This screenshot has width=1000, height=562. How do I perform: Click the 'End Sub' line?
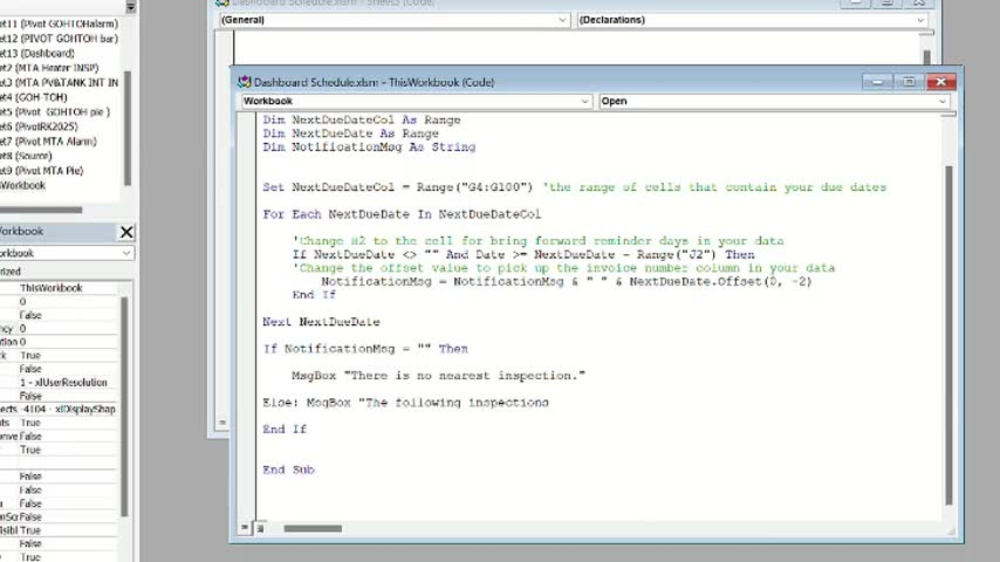[x=289, y=470]
